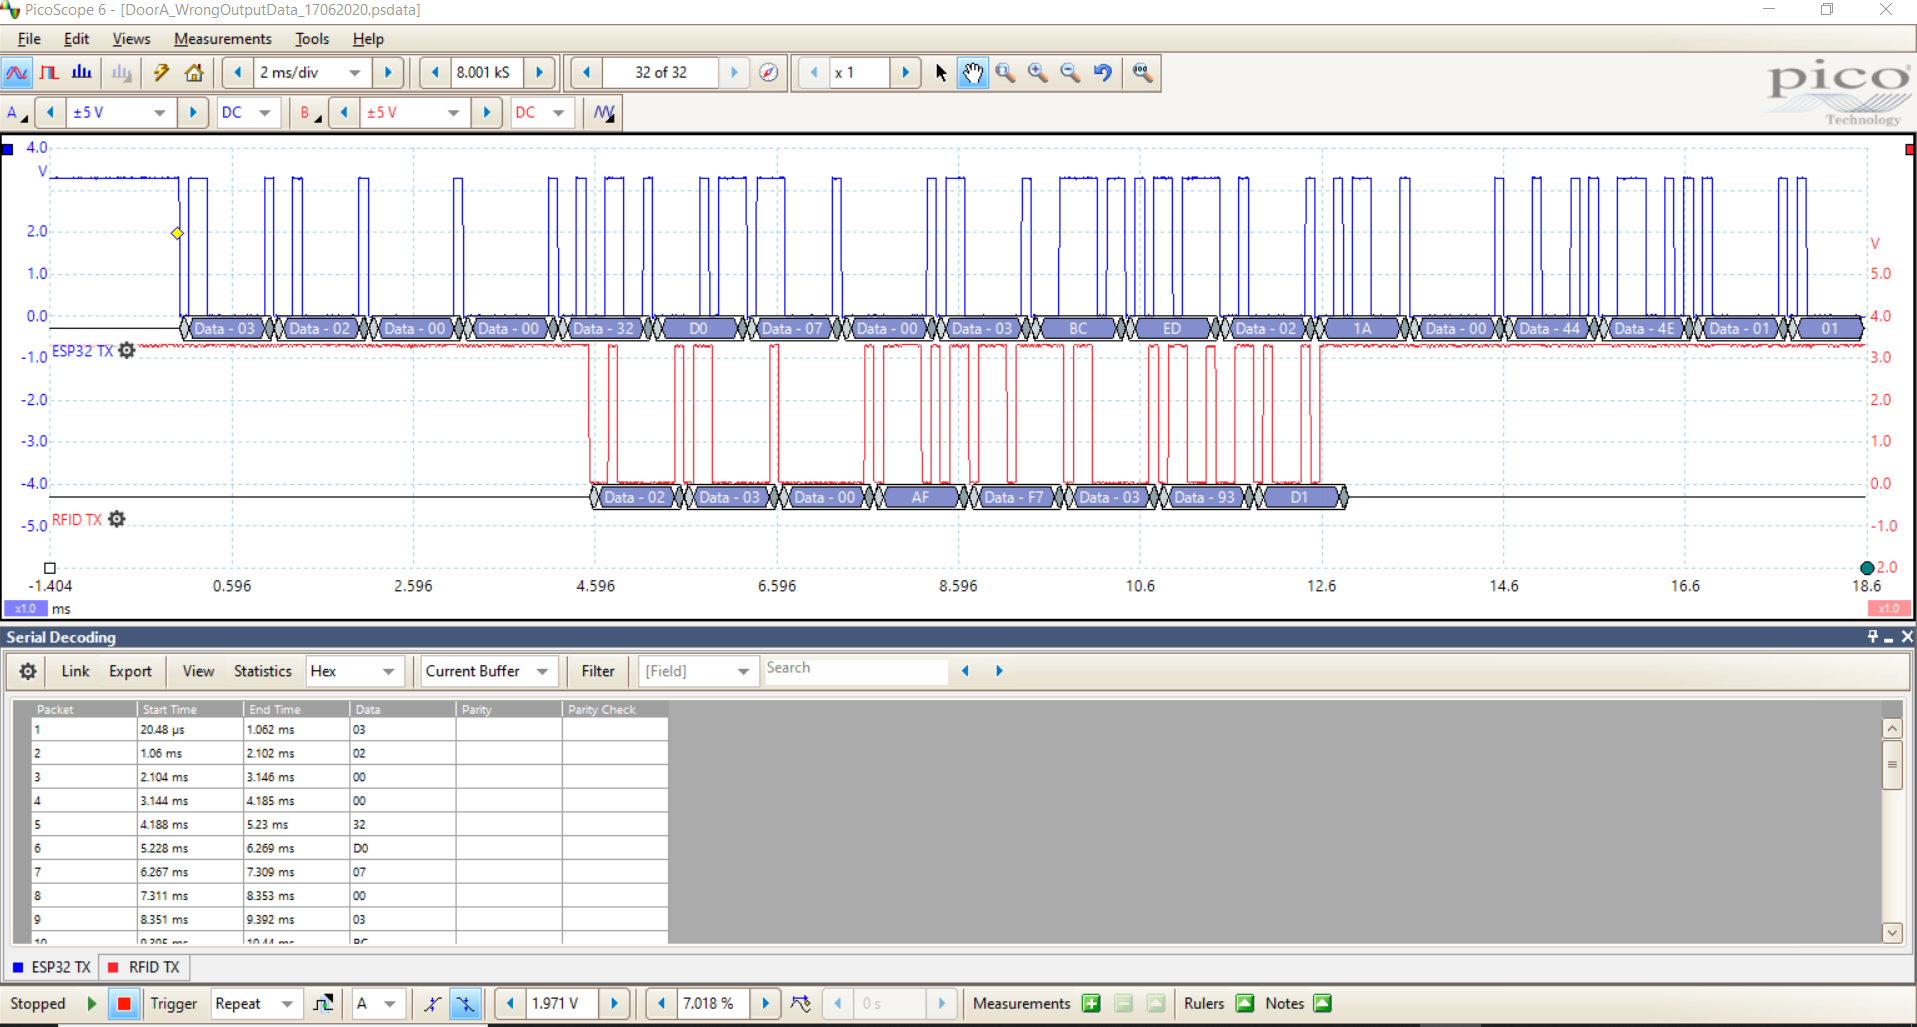
Task: Click the Zoom Out magnifier
Action: point(1070,73)
